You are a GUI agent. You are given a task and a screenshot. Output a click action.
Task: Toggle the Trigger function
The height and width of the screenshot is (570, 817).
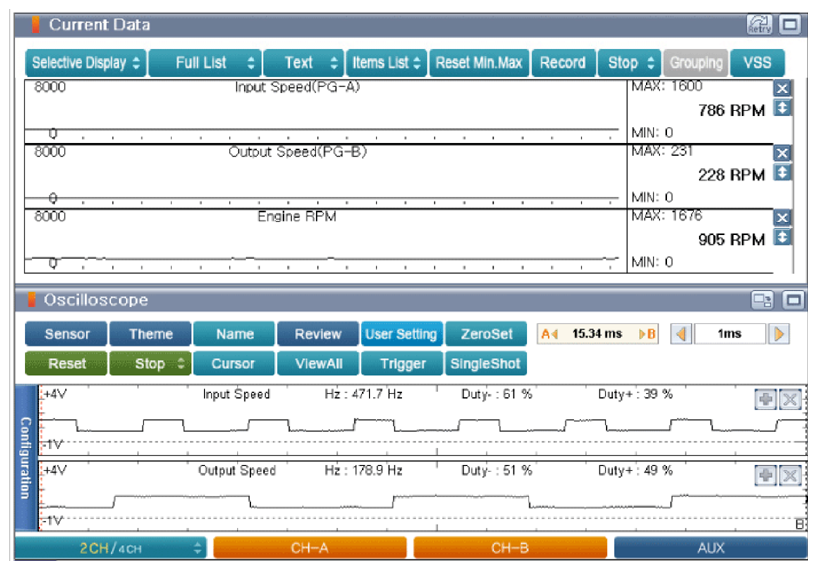pos(402,363)
